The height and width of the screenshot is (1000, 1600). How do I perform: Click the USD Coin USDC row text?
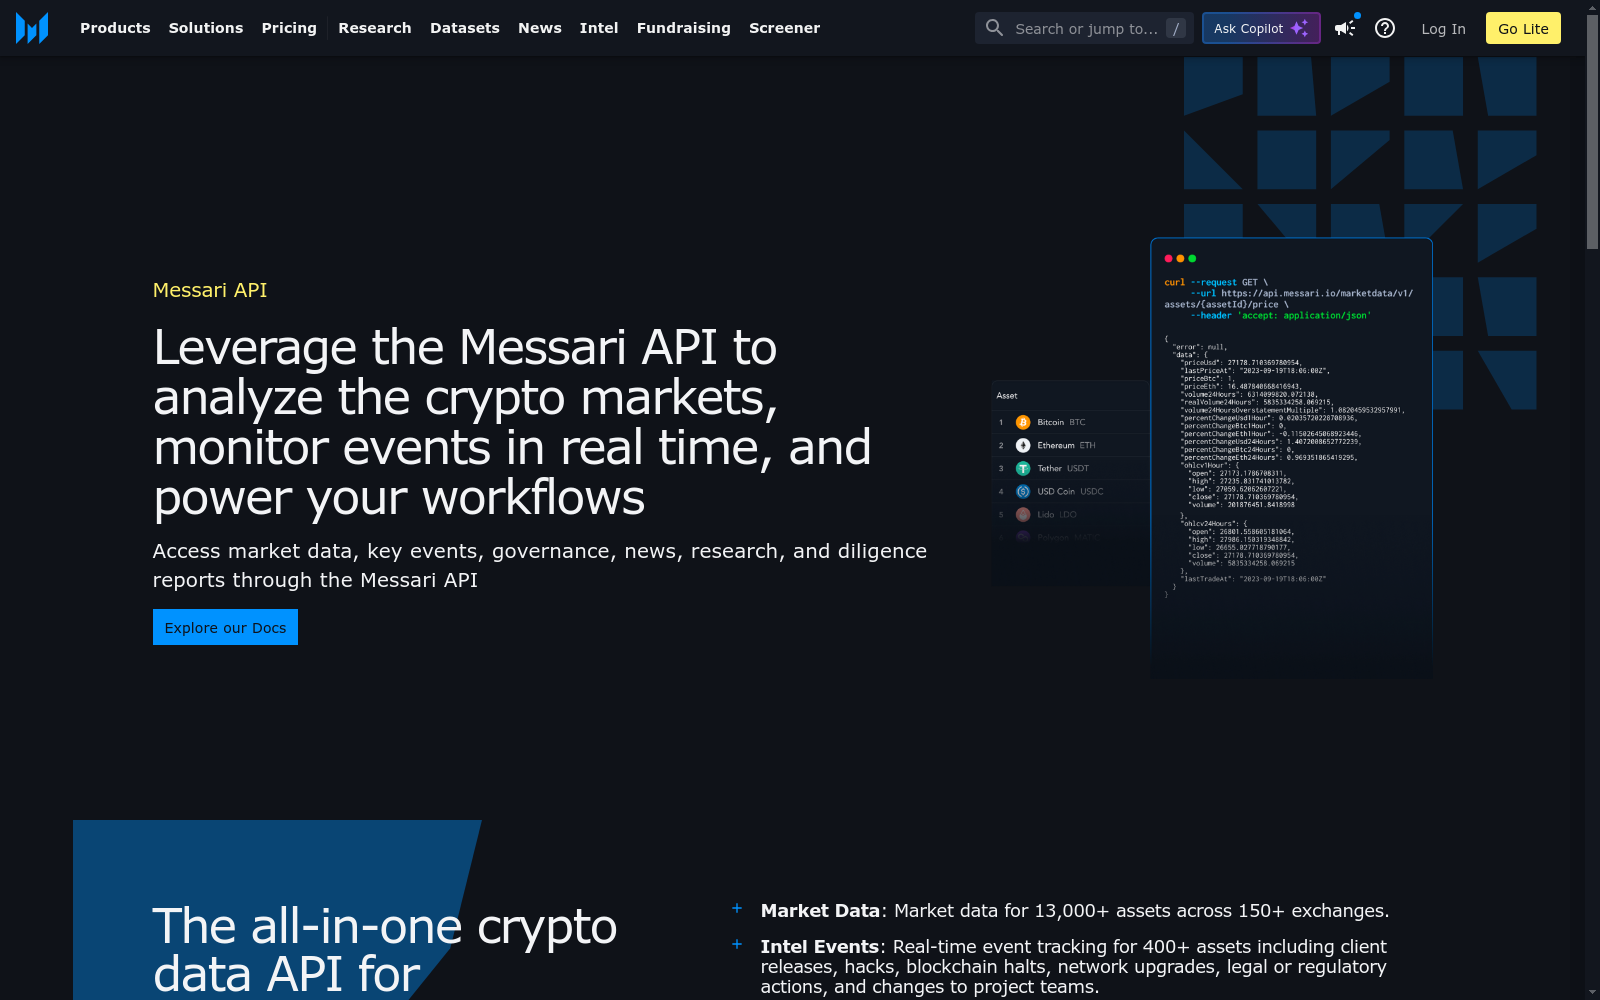click(1070, 491)
